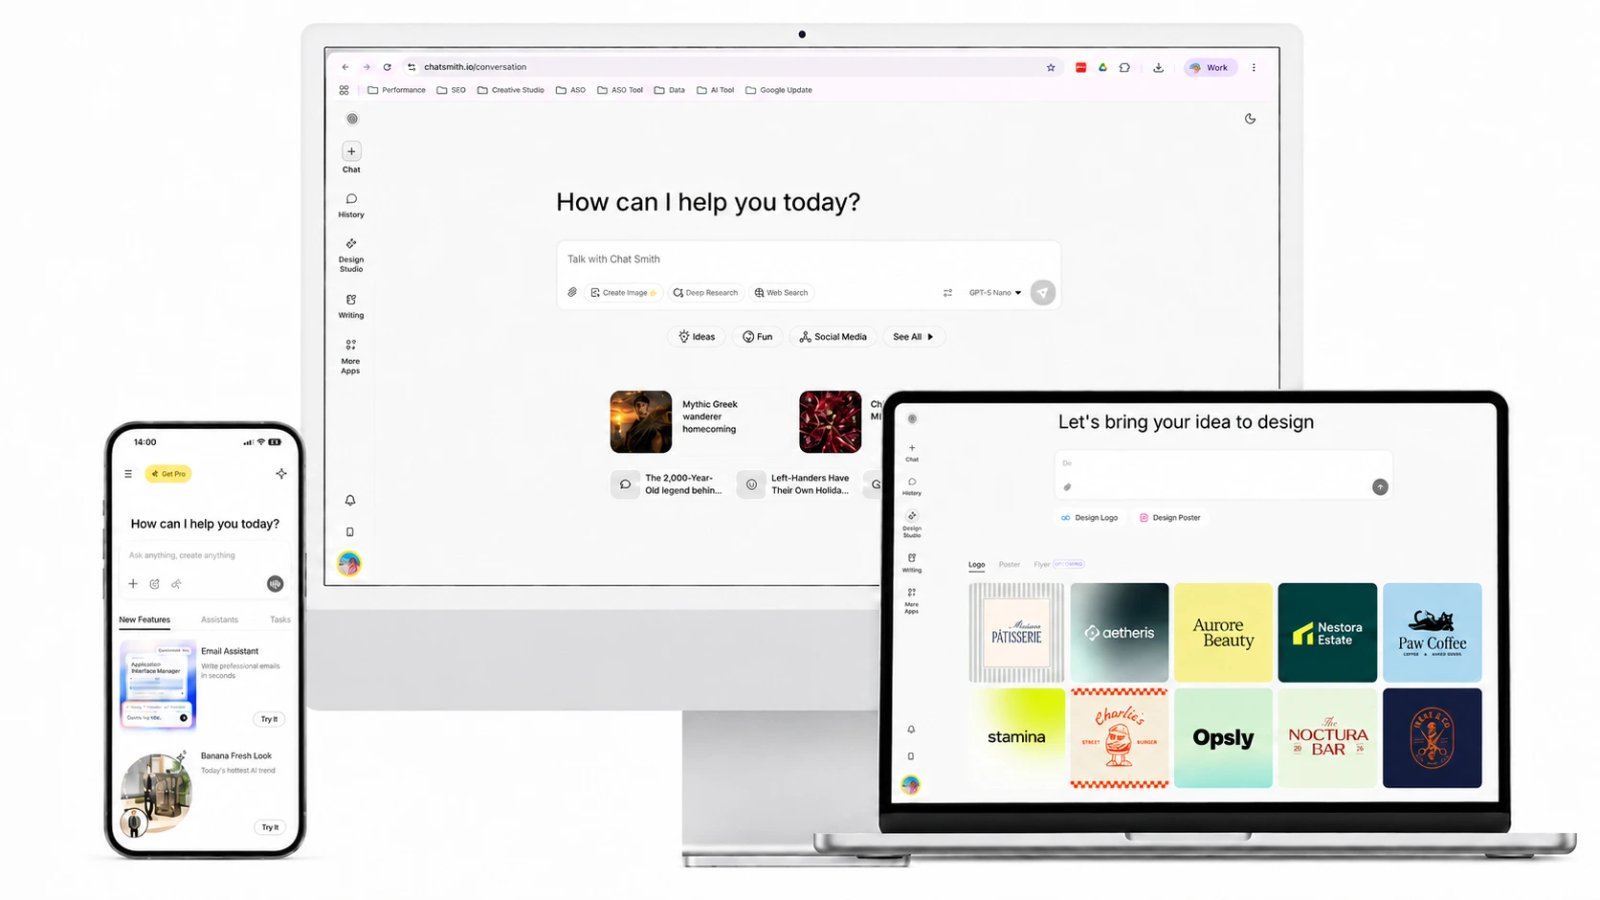Open the Creative Studio bookmark folder

click(511, 90)
